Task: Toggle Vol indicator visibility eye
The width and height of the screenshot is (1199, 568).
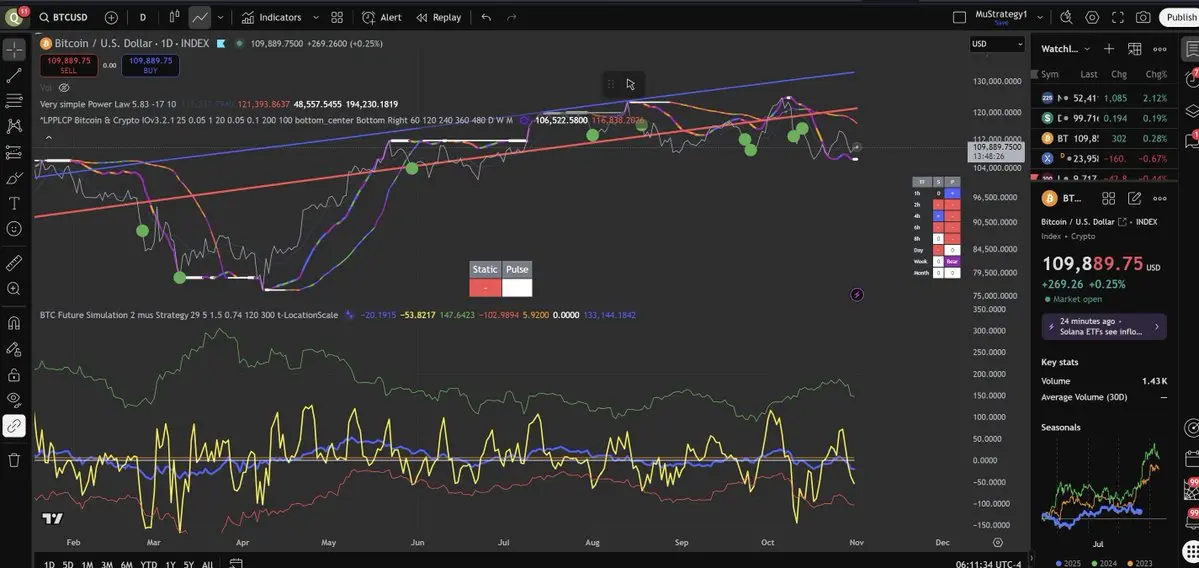Action: pyautogui.click(x=64, y=88)
